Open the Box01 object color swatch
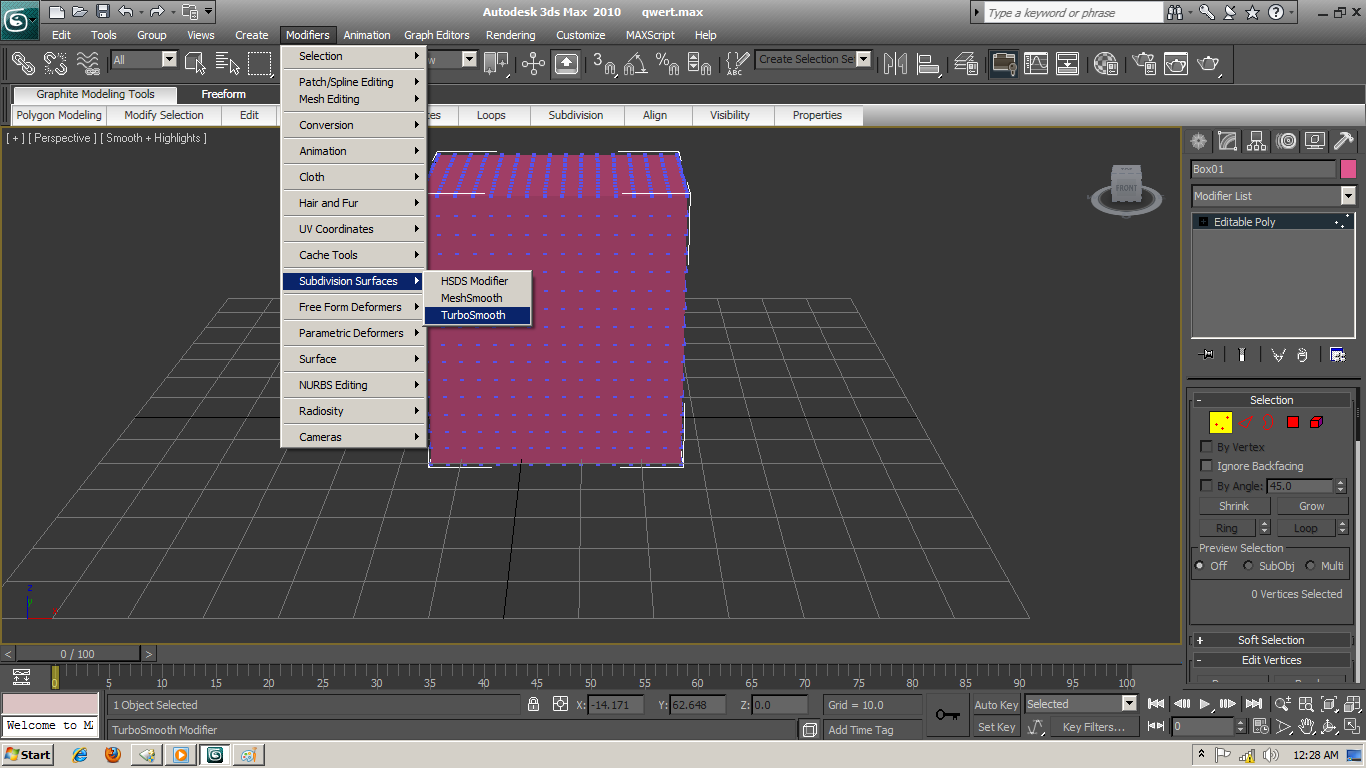The height and width of the screenshot is (768, 1366). click(x=1348, y=170)
